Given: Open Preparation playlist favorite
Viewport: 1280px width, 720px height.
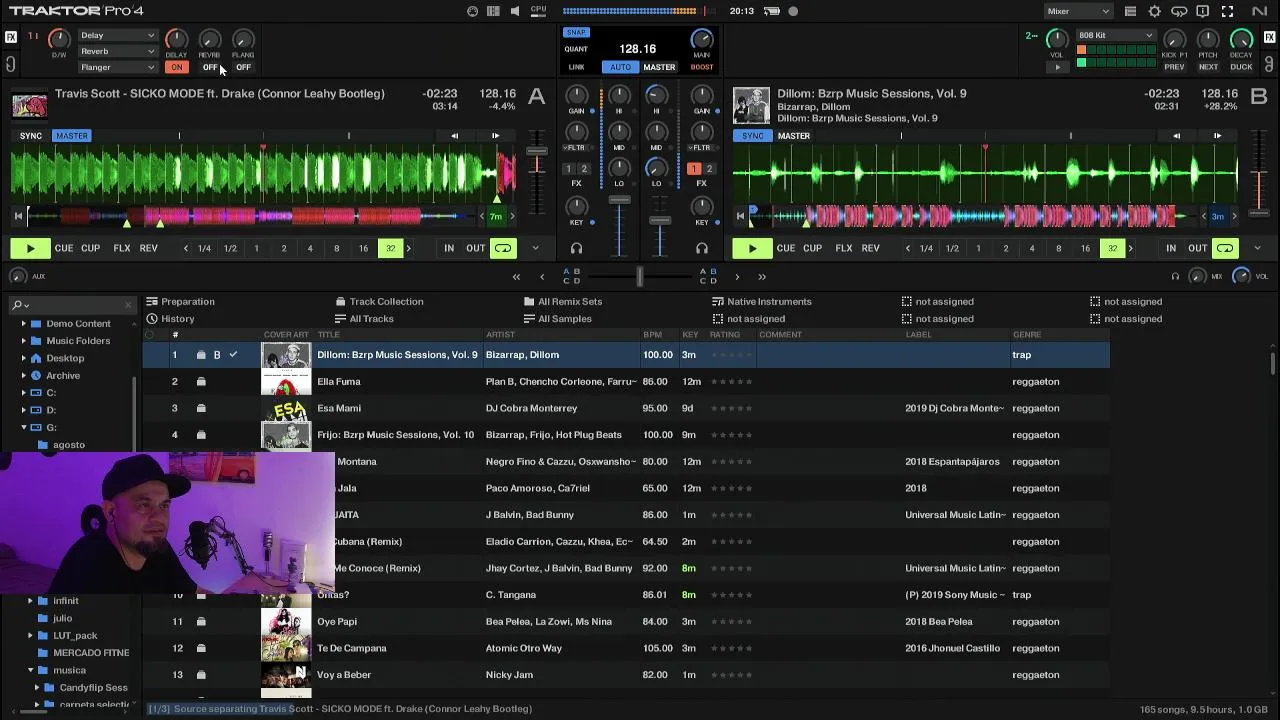Looking at the screenshot, I should click(180, 301).
